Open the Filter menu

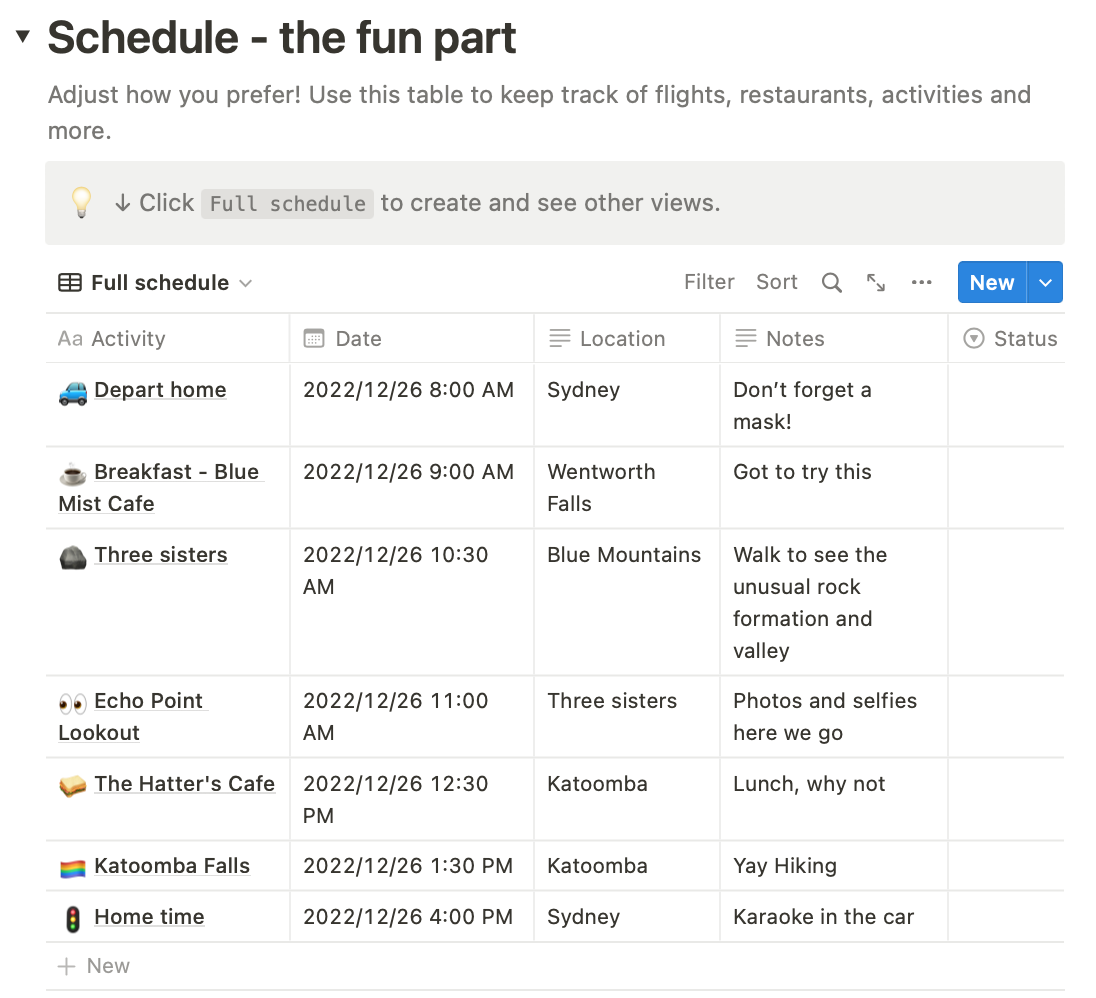tap(709, 283)
